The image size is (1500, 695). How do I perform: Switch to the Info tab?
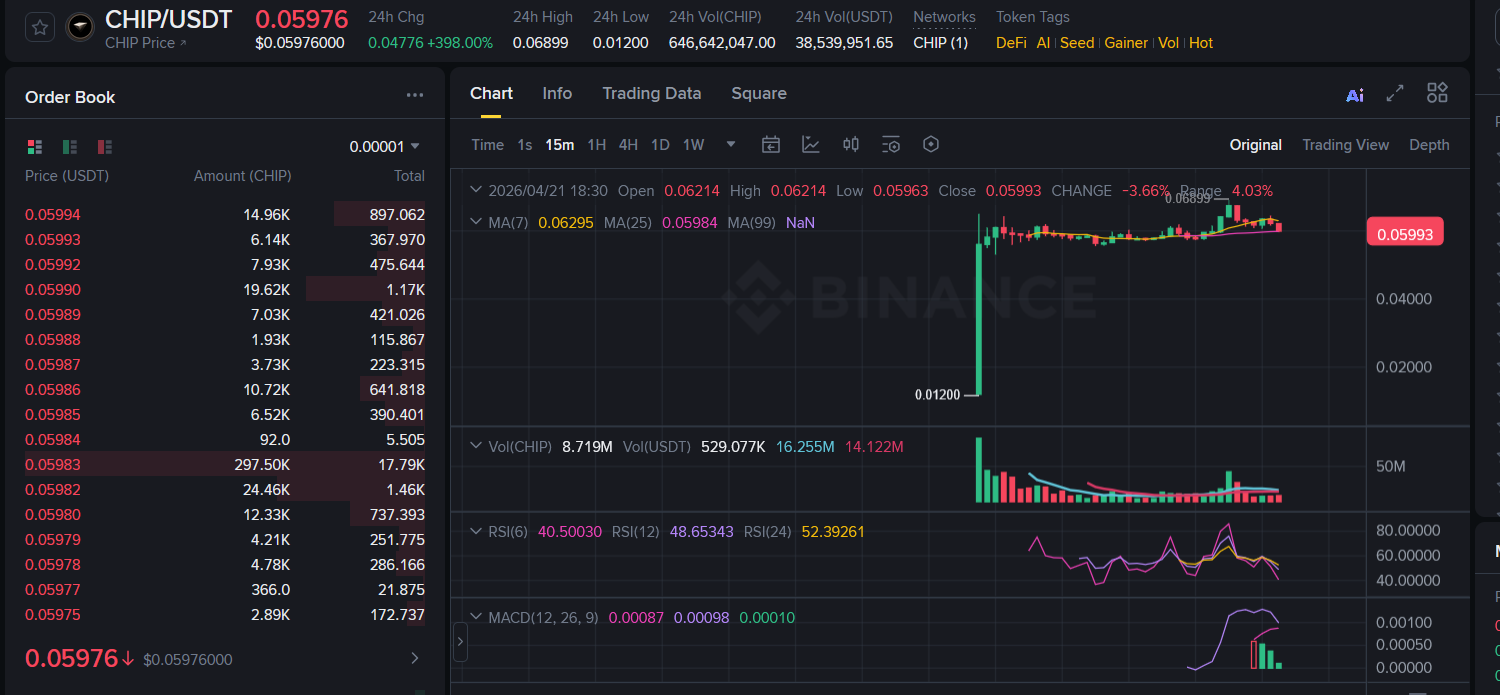pyautogui.click(x=557, y=93)
